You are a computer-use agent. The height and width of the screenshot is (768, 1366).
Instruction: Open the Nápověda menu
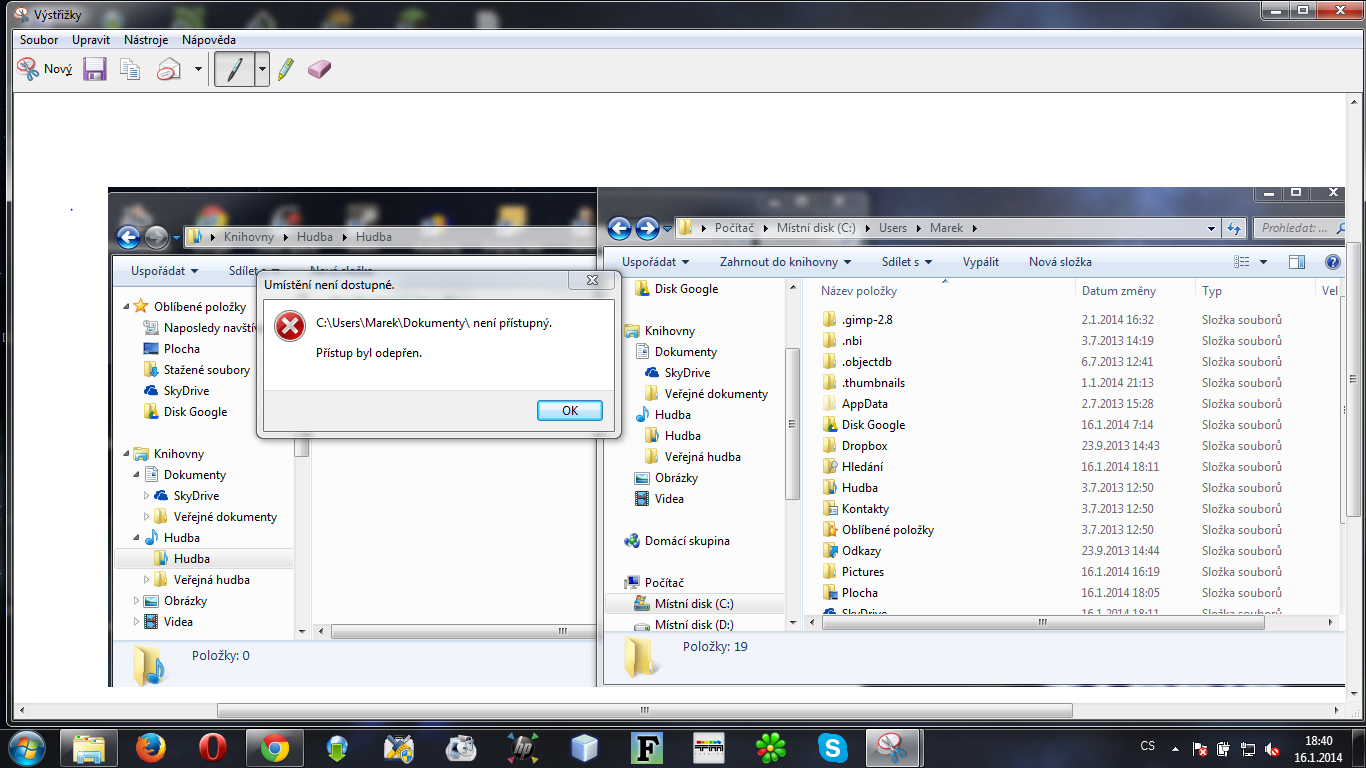[x=209, y=40]
